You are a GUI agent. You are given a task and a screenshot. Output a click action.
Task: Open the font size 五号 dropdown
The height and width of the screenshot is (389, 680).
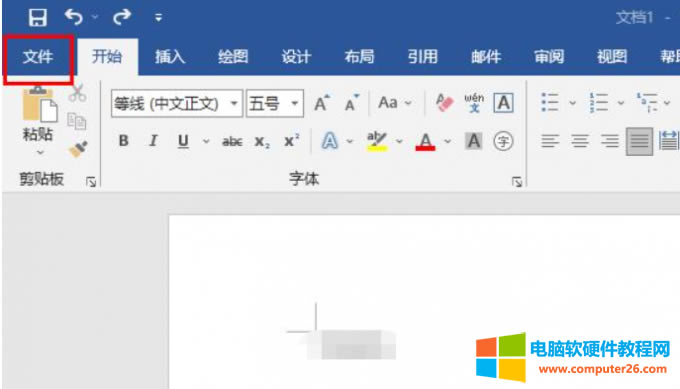tap(294, 103)
